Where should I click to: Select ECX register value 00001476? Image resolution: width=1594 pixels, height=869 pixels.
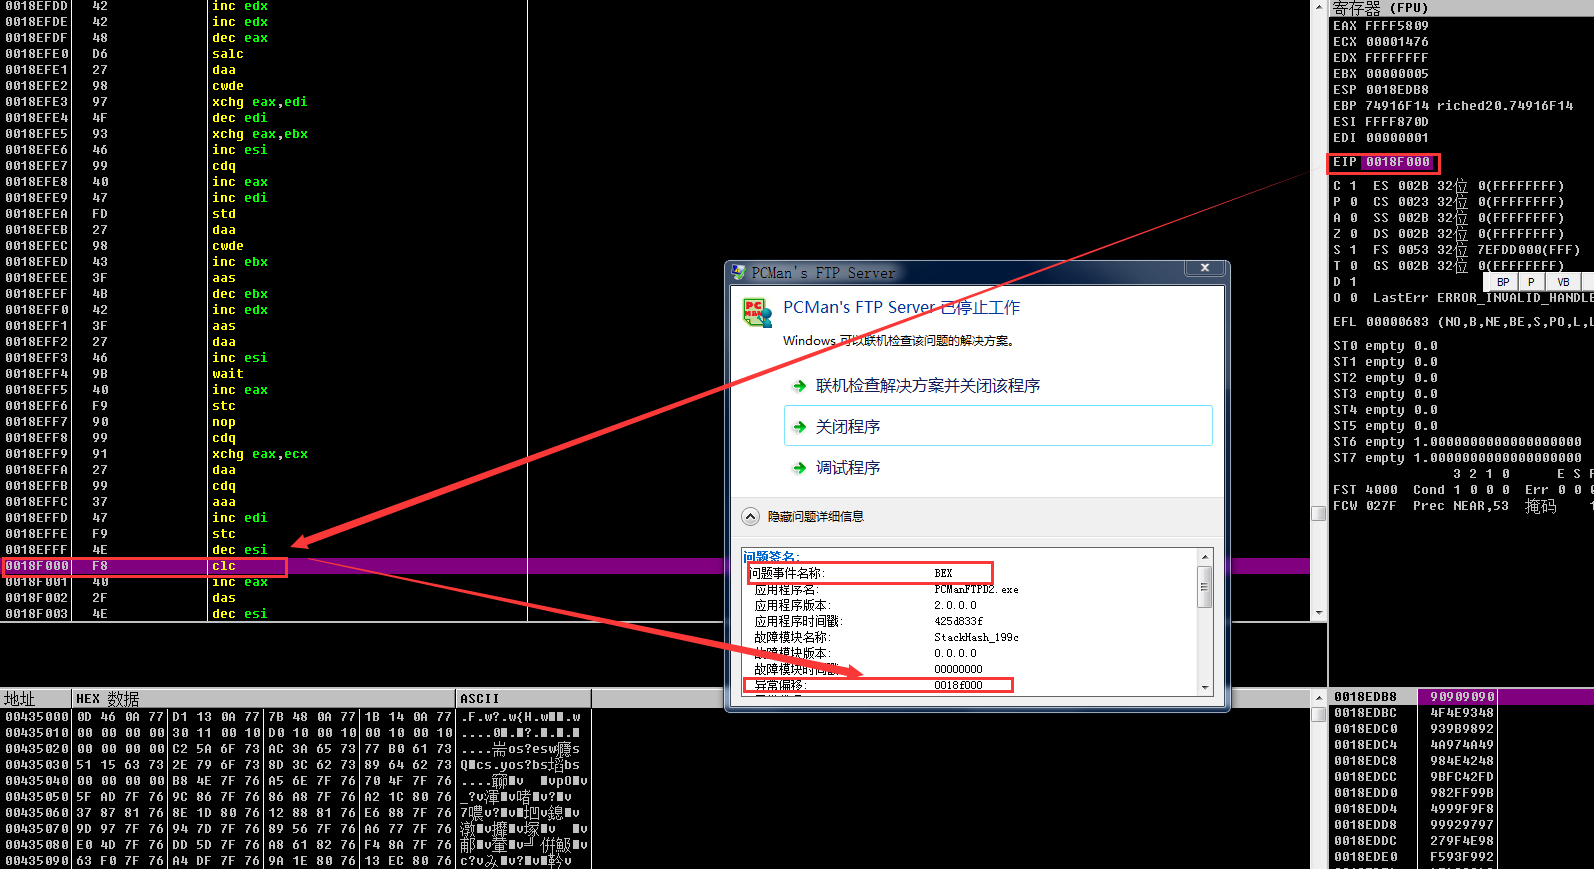(x=1397, y=42)
